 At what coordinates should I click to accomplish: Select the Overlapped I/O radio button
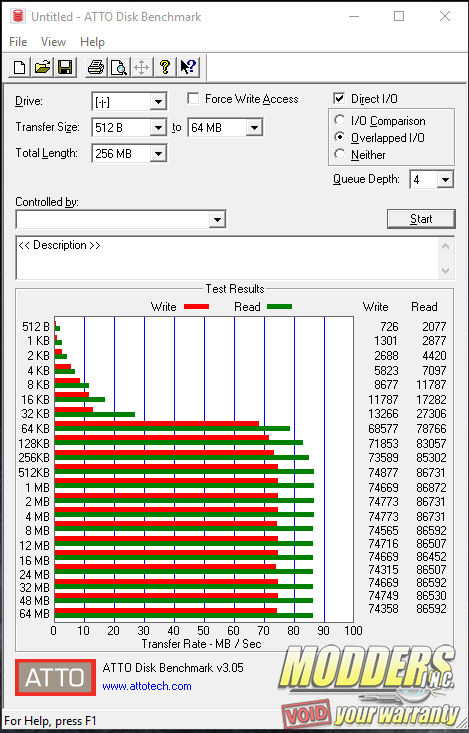click(339, 137)
